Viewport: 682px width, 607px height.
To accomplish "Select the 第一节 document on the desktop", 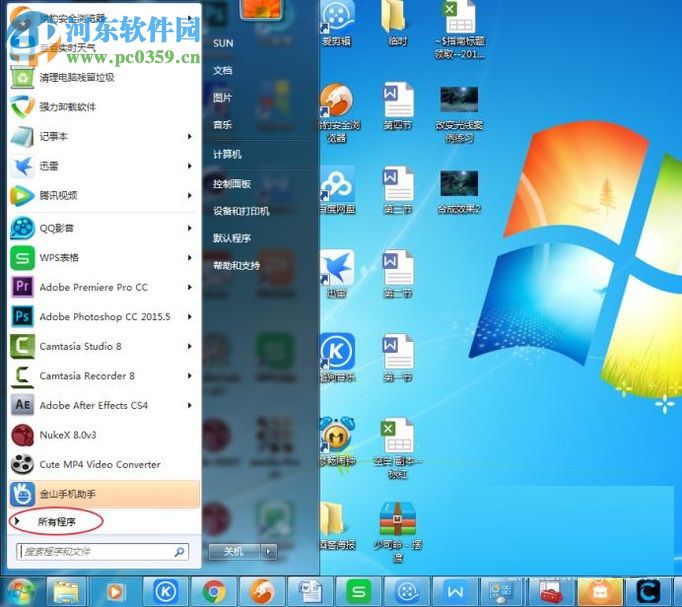I will (x=397, y=358).
